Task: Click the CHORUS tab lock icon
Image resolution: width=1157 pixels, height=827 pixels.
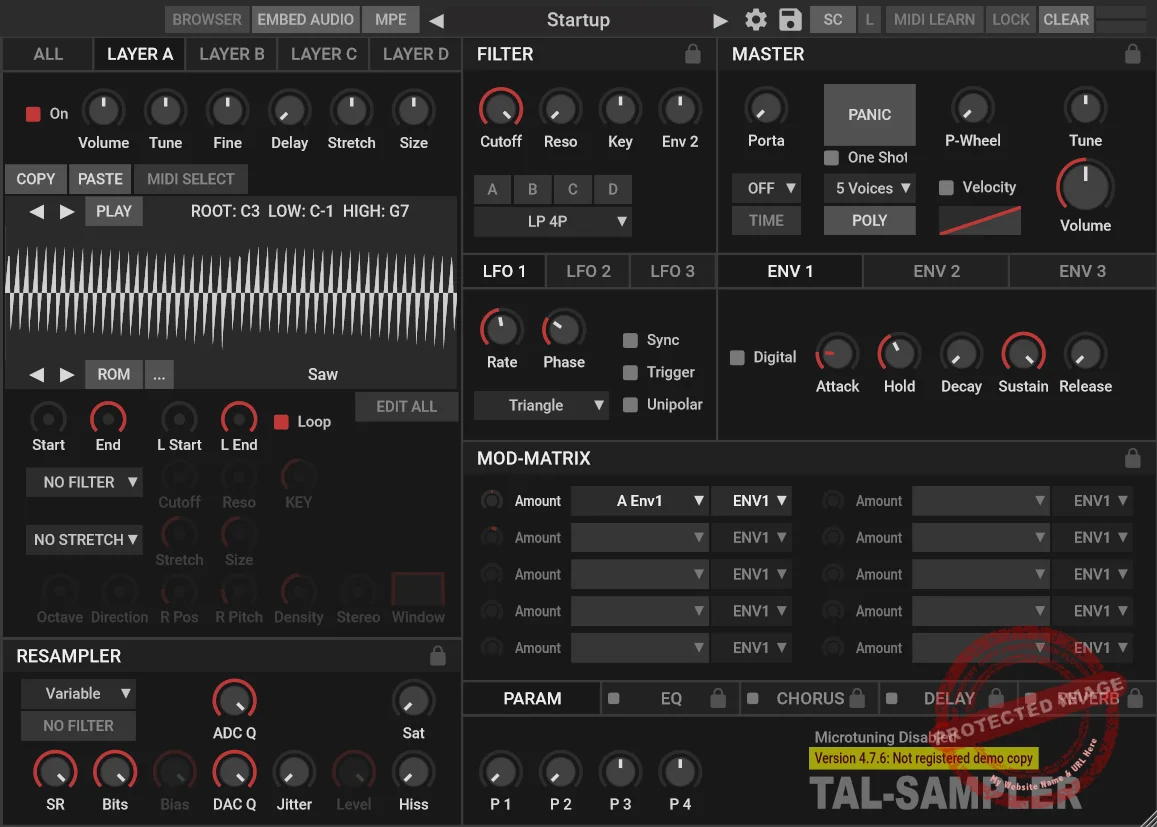Action: [857, 698]
